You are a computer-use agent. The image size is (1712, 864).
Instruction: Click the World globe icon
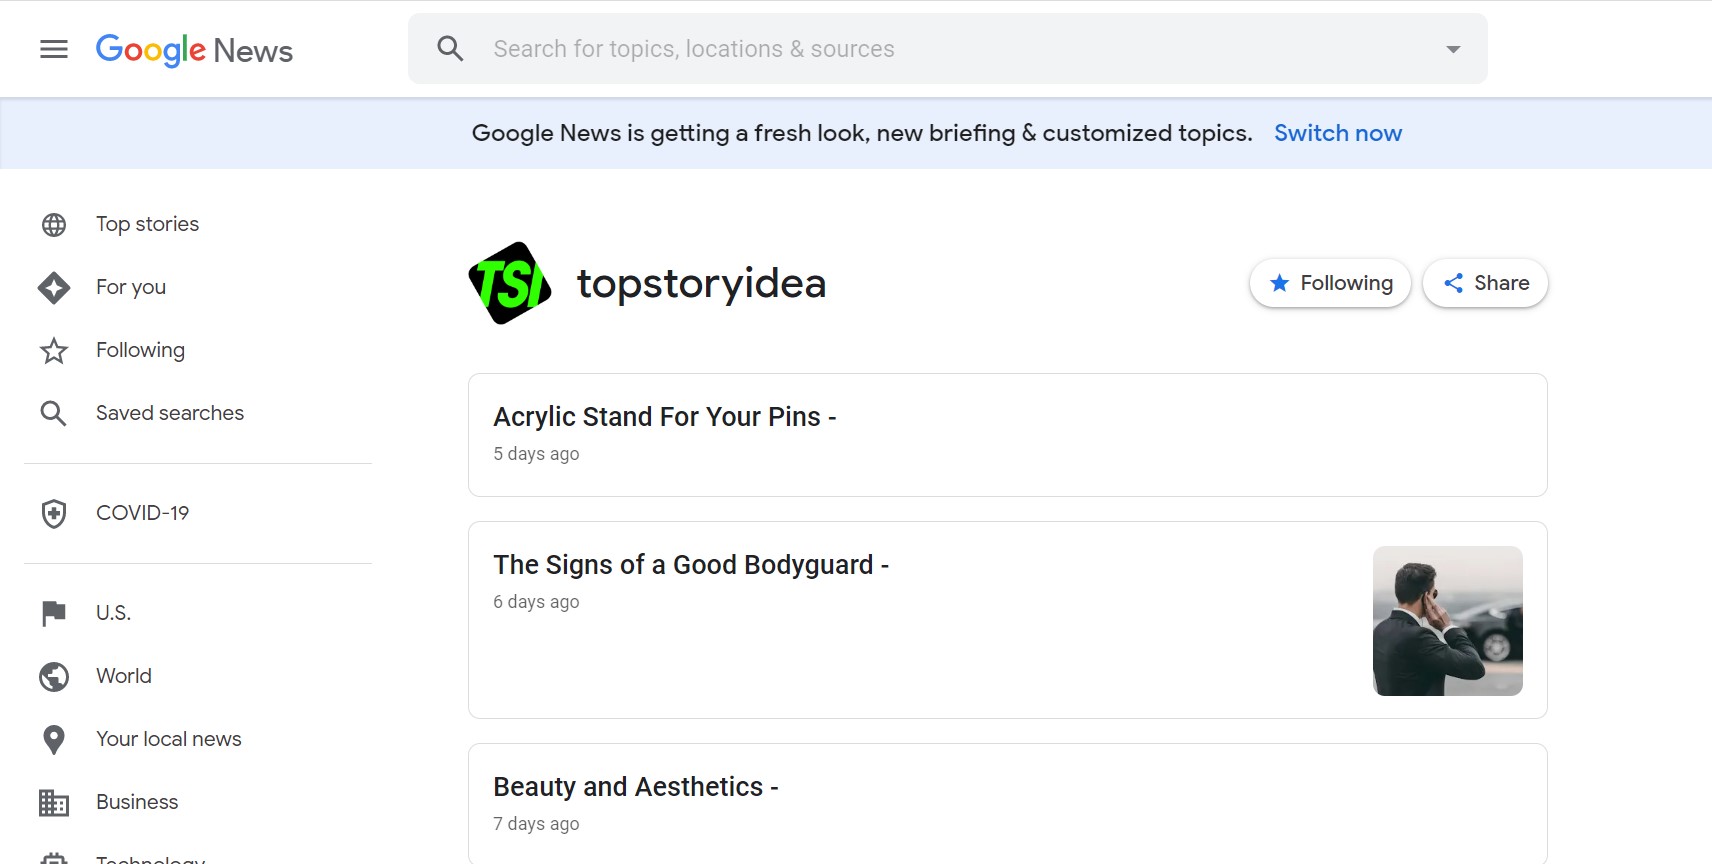point(54,677)
